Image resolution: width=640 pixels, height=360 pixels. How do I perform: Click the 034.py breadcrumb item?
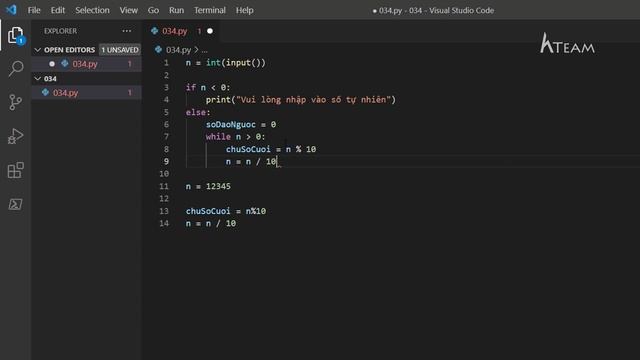click(178, 50)
